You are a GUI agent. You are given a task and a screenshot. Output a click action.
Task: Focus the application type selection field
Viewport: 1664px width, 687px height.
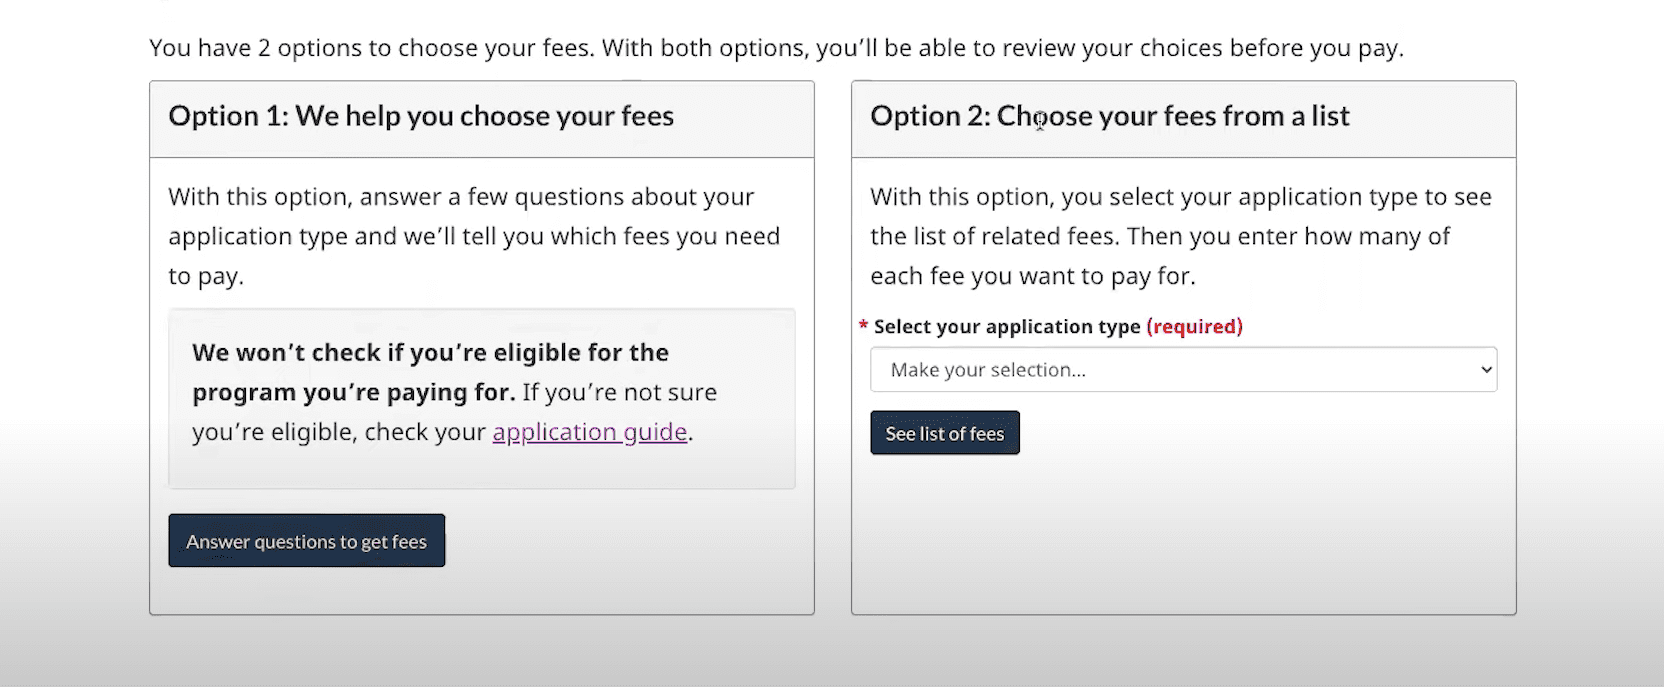(x=1183, y=369)
